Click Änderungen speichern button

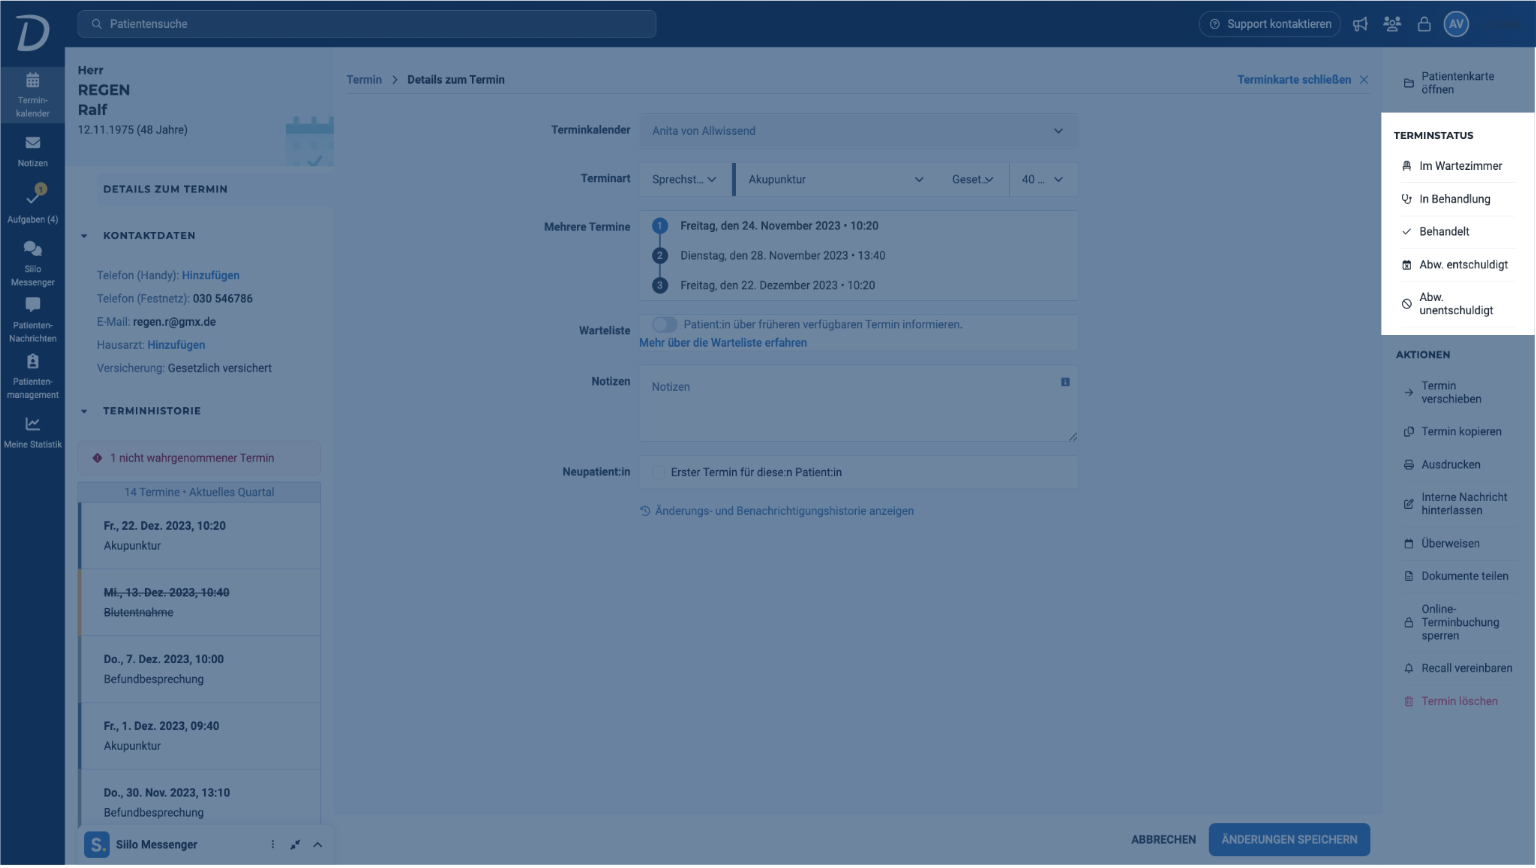coord(1289,840)
